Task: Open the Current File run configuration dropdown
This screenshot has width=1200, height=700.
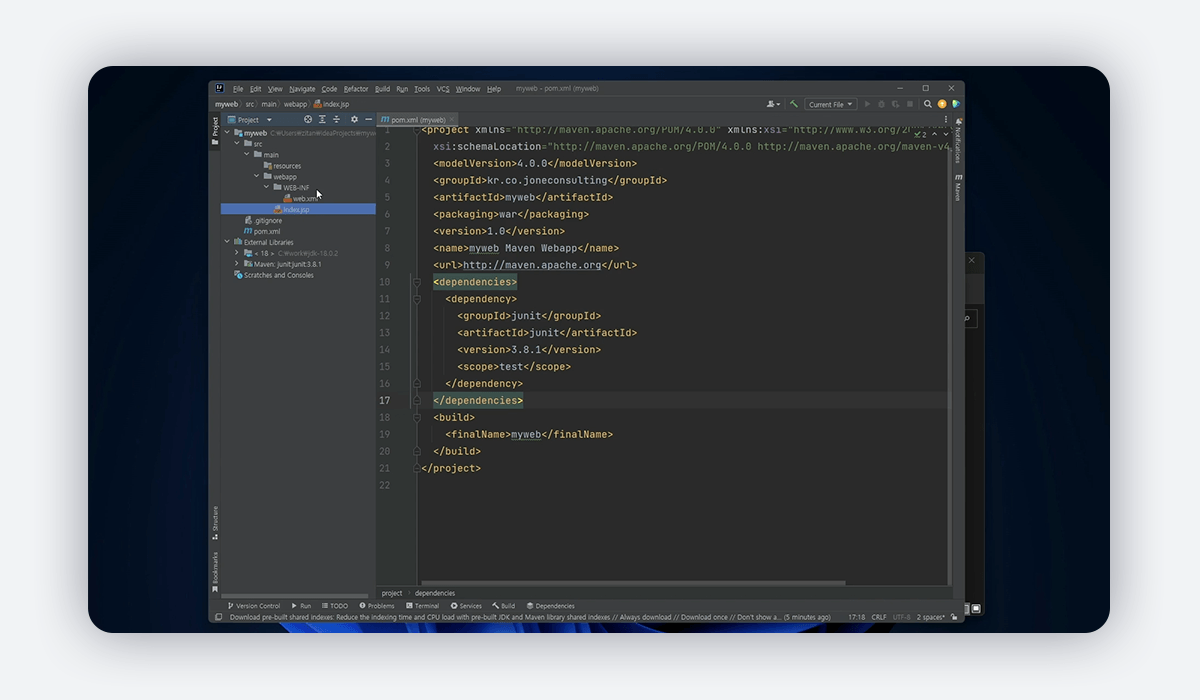Action: (x=831, y=104)
